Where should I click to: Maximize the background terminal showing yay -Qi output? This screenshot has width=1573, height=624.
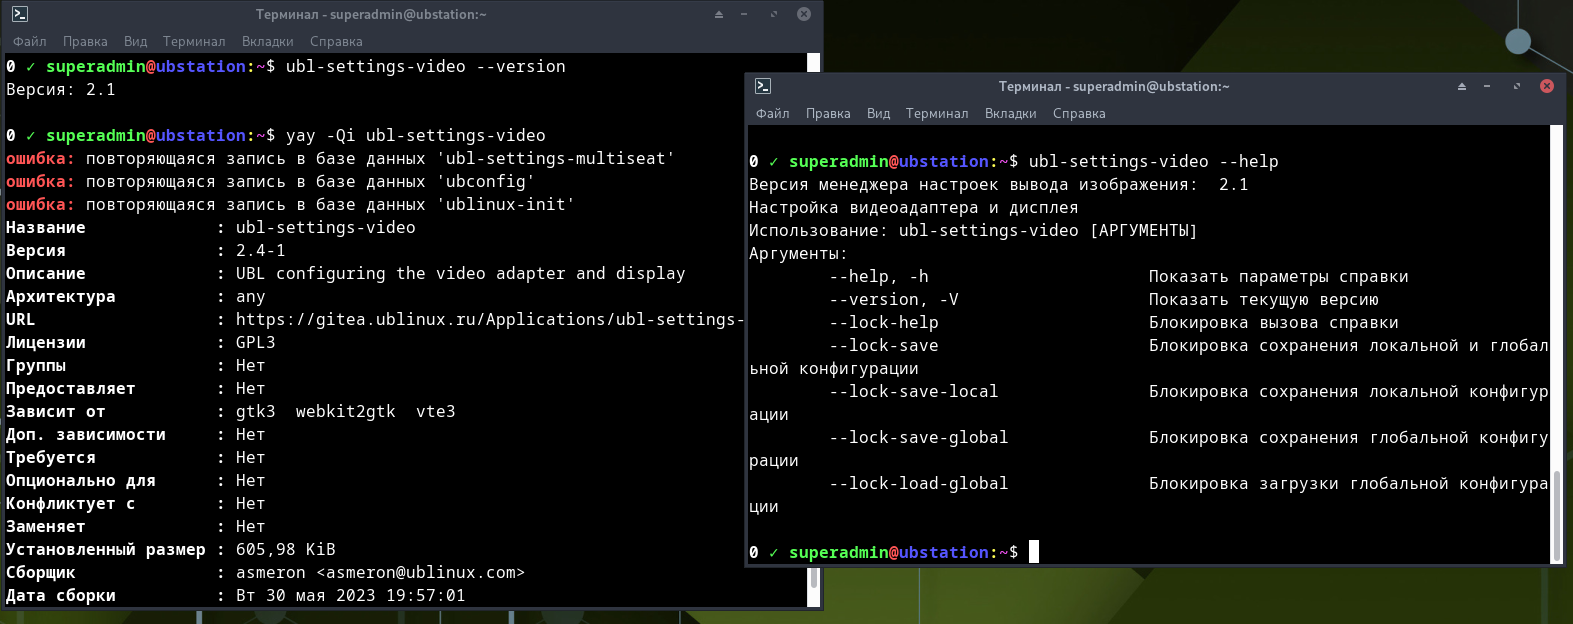(x=773, y=14)
